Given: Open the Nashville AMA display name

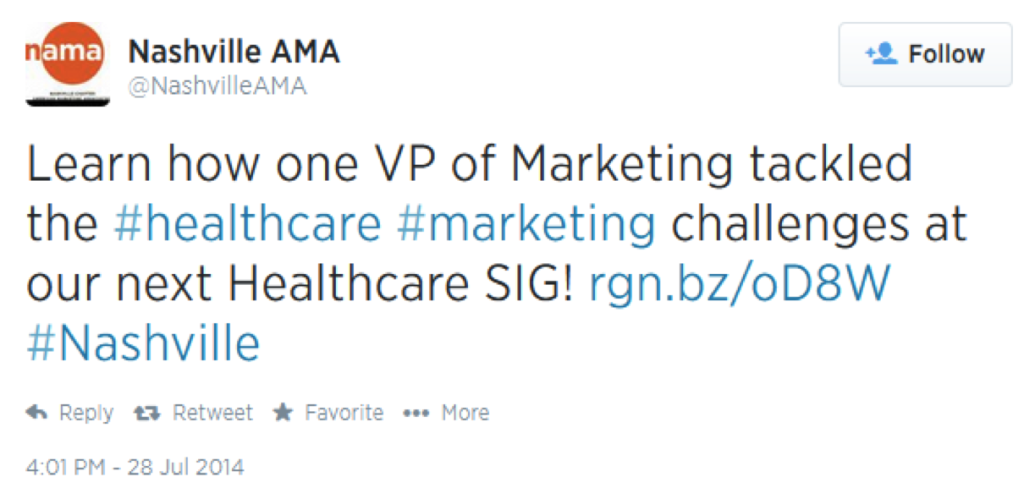Looking at the screenshot, I should [234, 52].
